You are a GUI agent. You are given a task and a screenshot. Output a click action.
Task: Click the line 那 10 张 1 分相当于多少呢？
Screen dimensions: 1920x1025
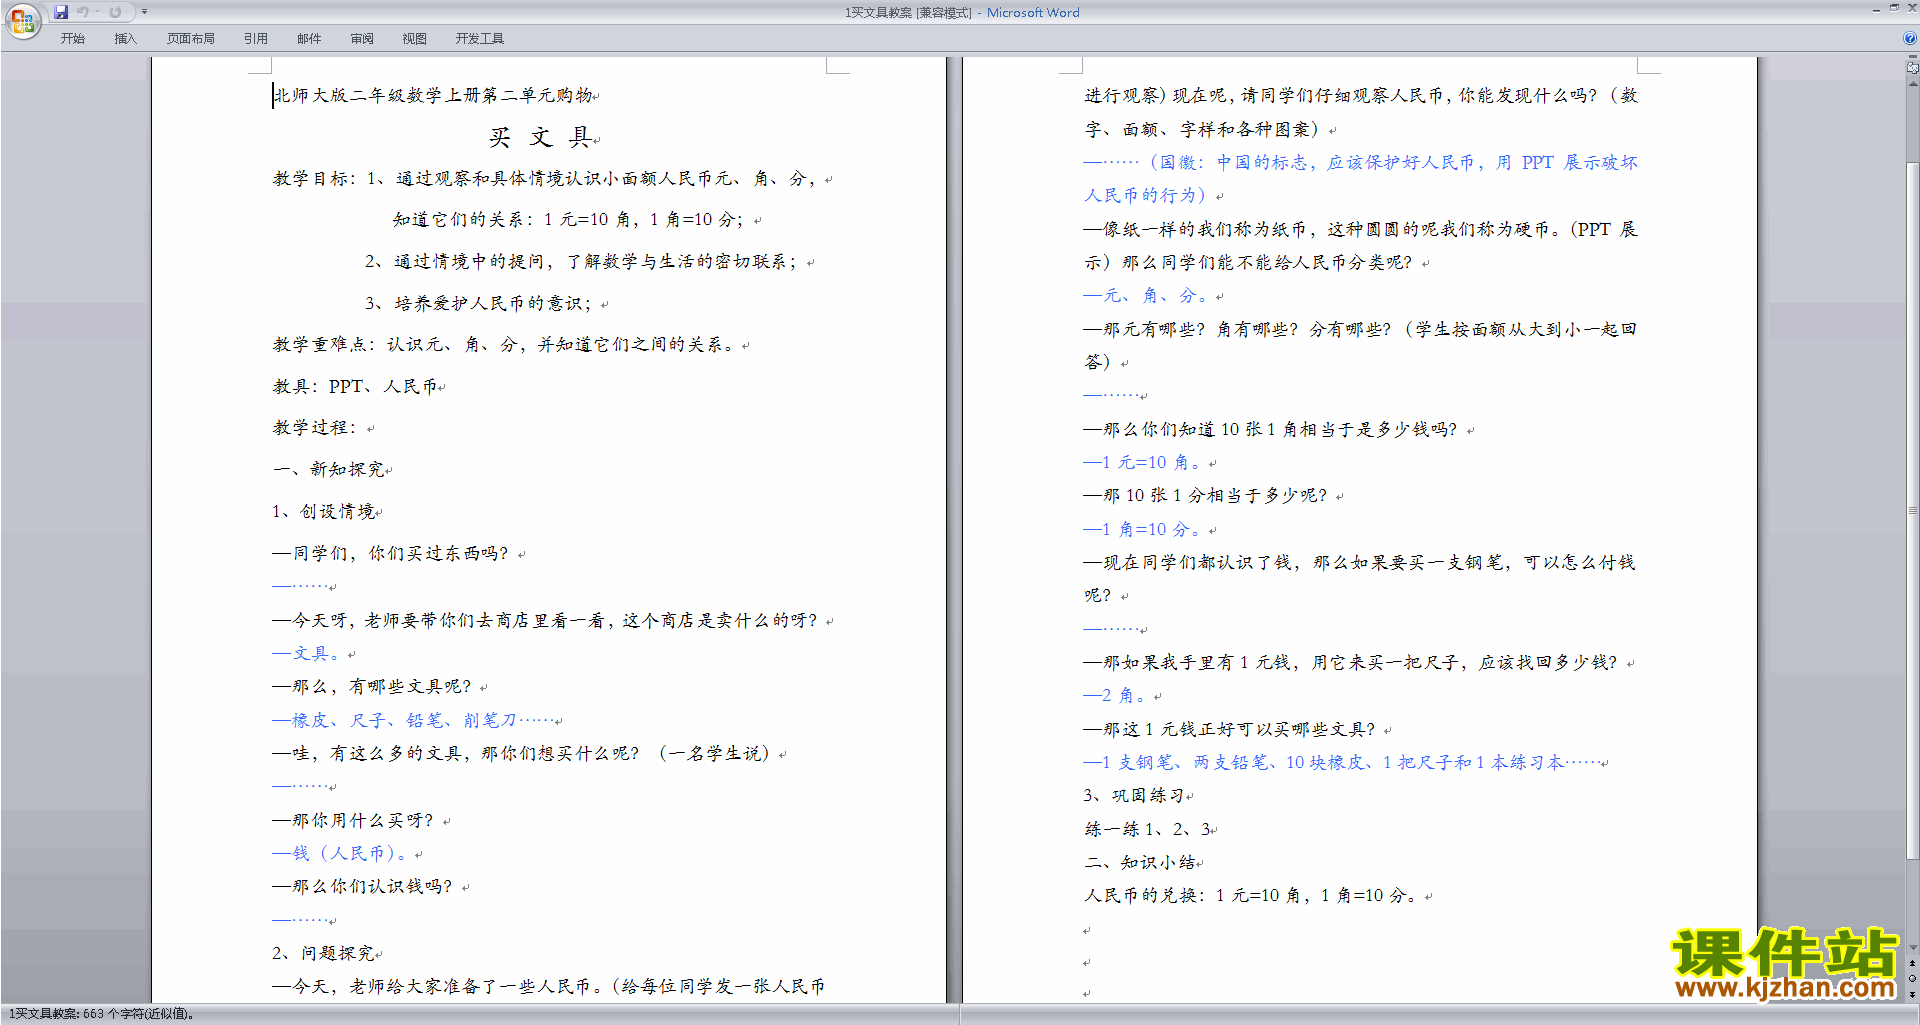click(x=1207, y=495)
